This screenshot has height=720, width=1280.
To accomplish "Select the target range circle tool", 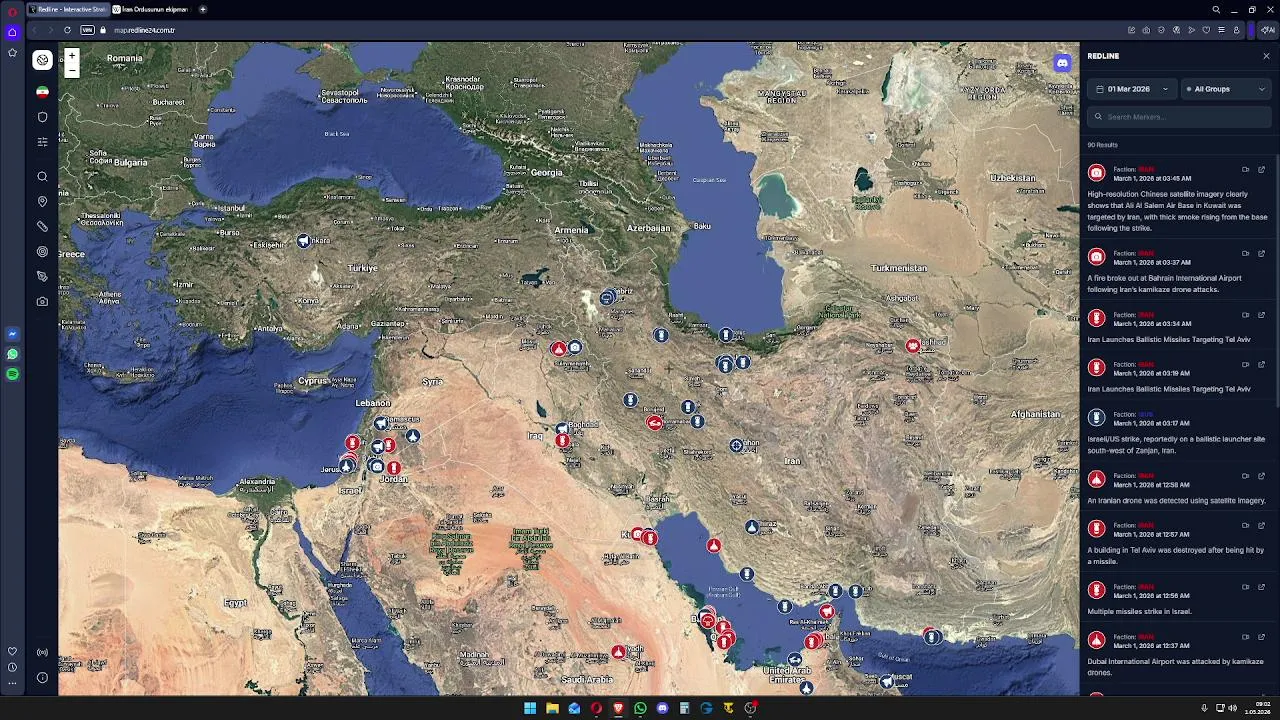I will pos(42,252).
